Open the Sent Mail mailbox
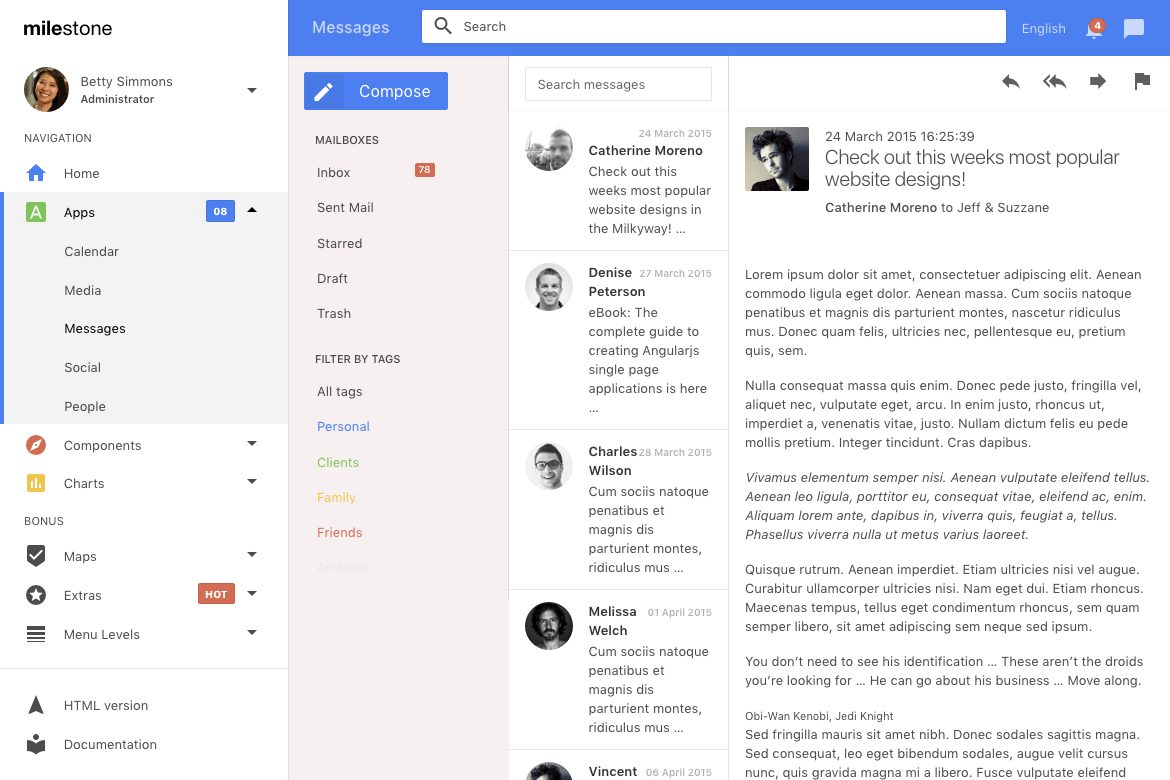Screen dimensions: 1170x780 (345, 208)
